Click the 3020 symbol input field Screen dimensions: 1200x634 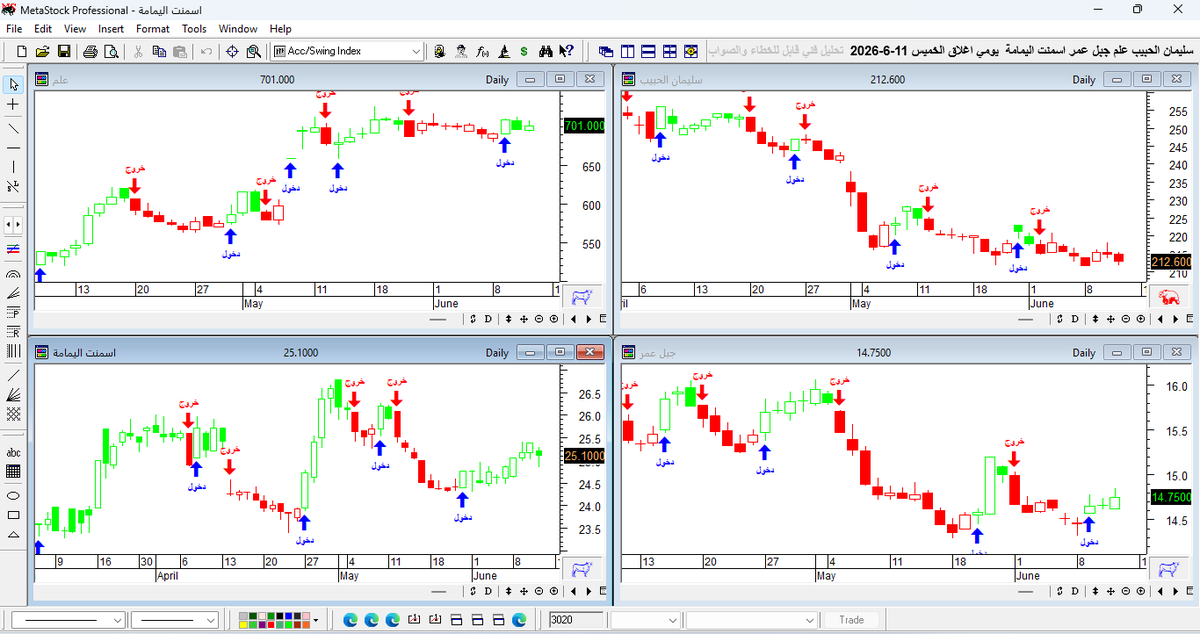pos(577,620)
